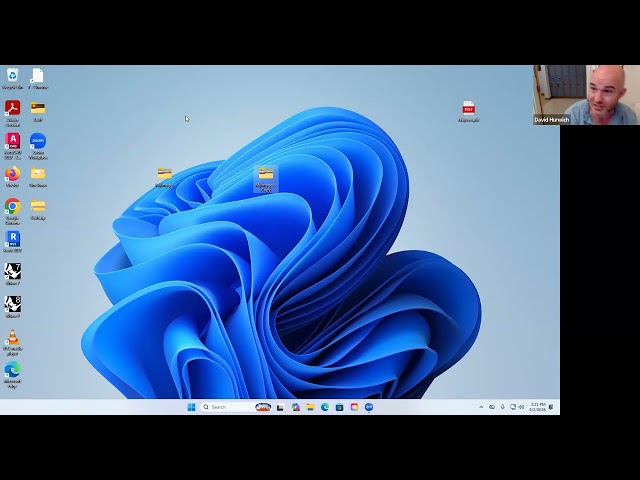Launch Rhino 8 from the desktop
Image resolution: width=640 pixels, height=480 pixels.
[x=13, y=307]
